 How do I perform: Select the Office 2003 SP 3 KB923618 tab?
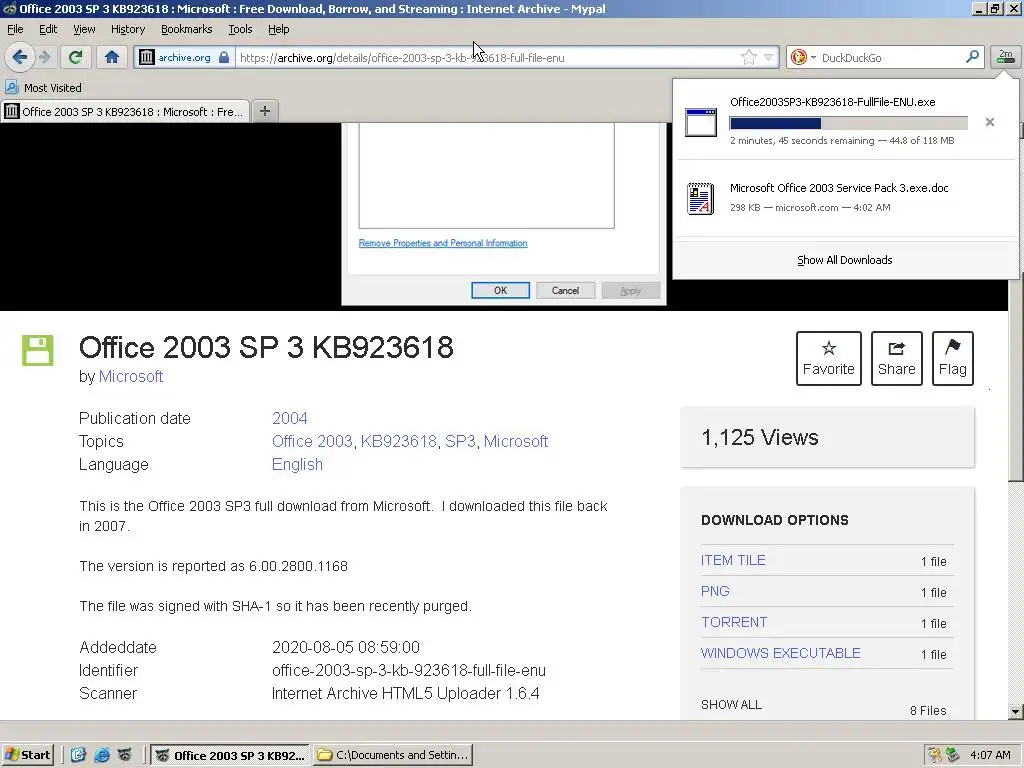coord(125,112)
